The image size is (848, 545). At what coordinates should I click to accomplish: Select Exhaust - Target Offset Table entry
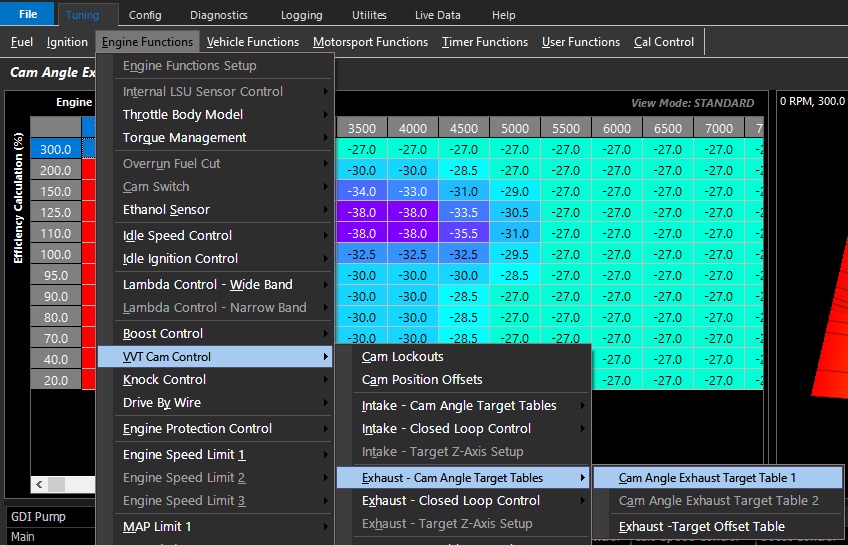tap(701, 526)
